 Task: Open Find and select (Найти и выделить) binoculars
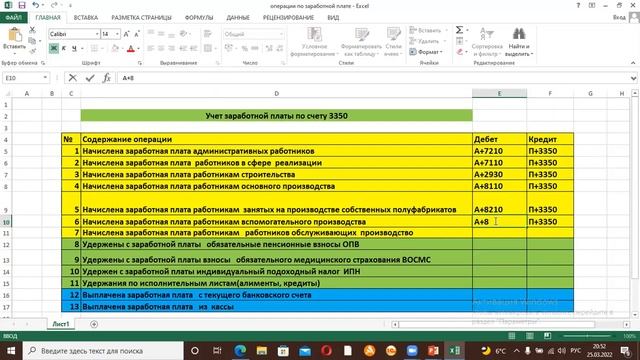[519, 42]
